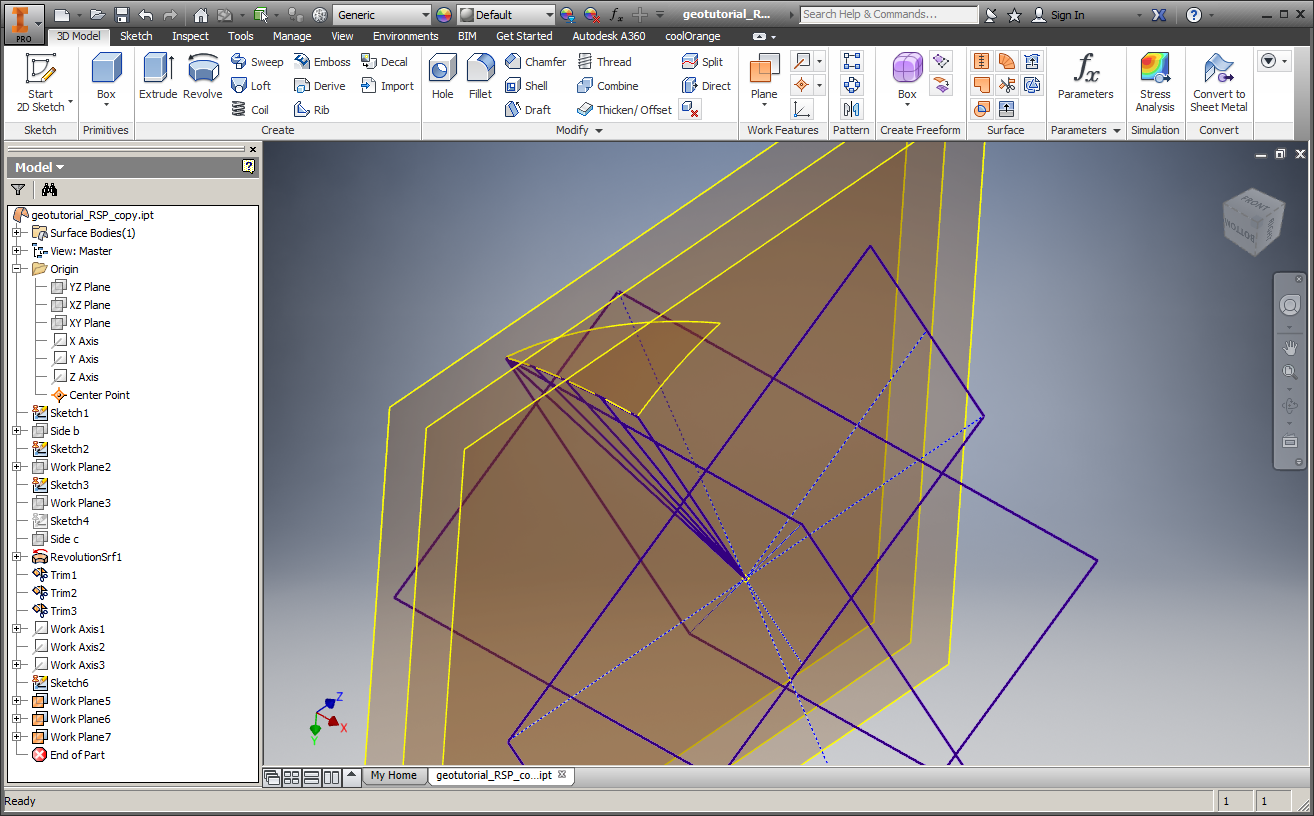This screenshot has width=1314, height=816.
Task: Choose the Sweep command
Action: click(257, 62)
